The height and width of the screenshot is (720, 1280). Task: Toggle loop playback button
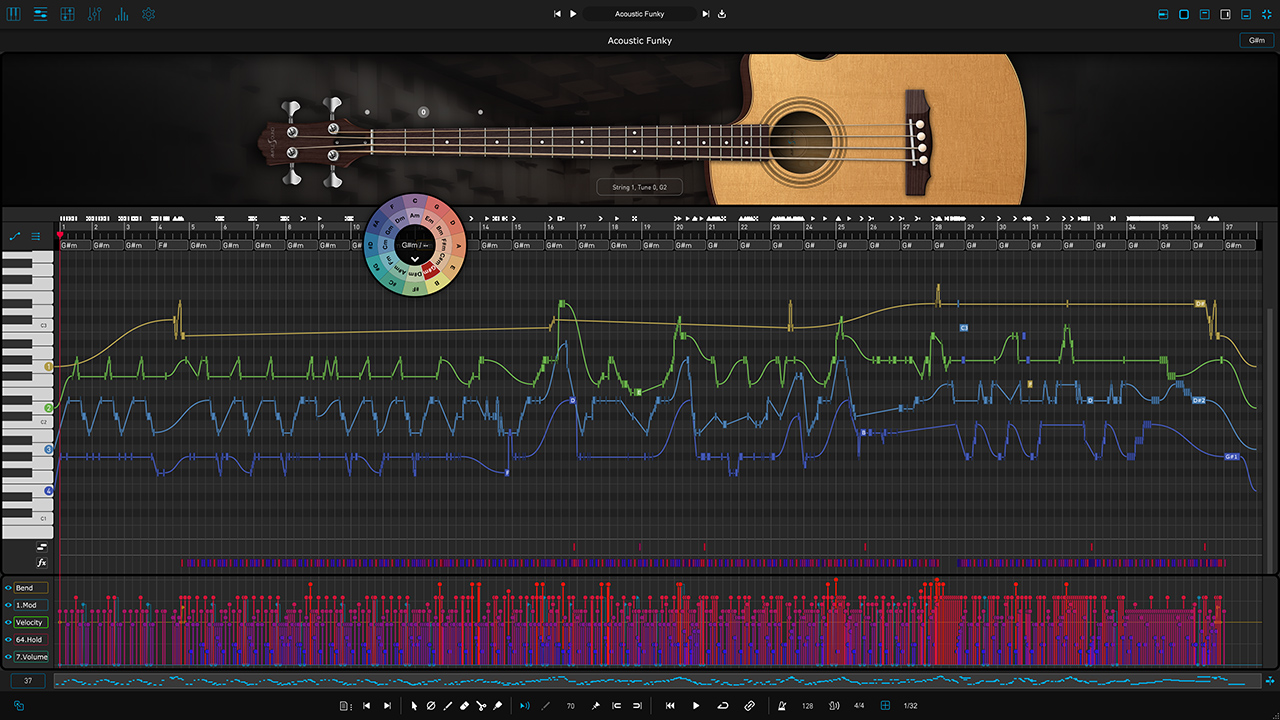[x=723, y=705]
